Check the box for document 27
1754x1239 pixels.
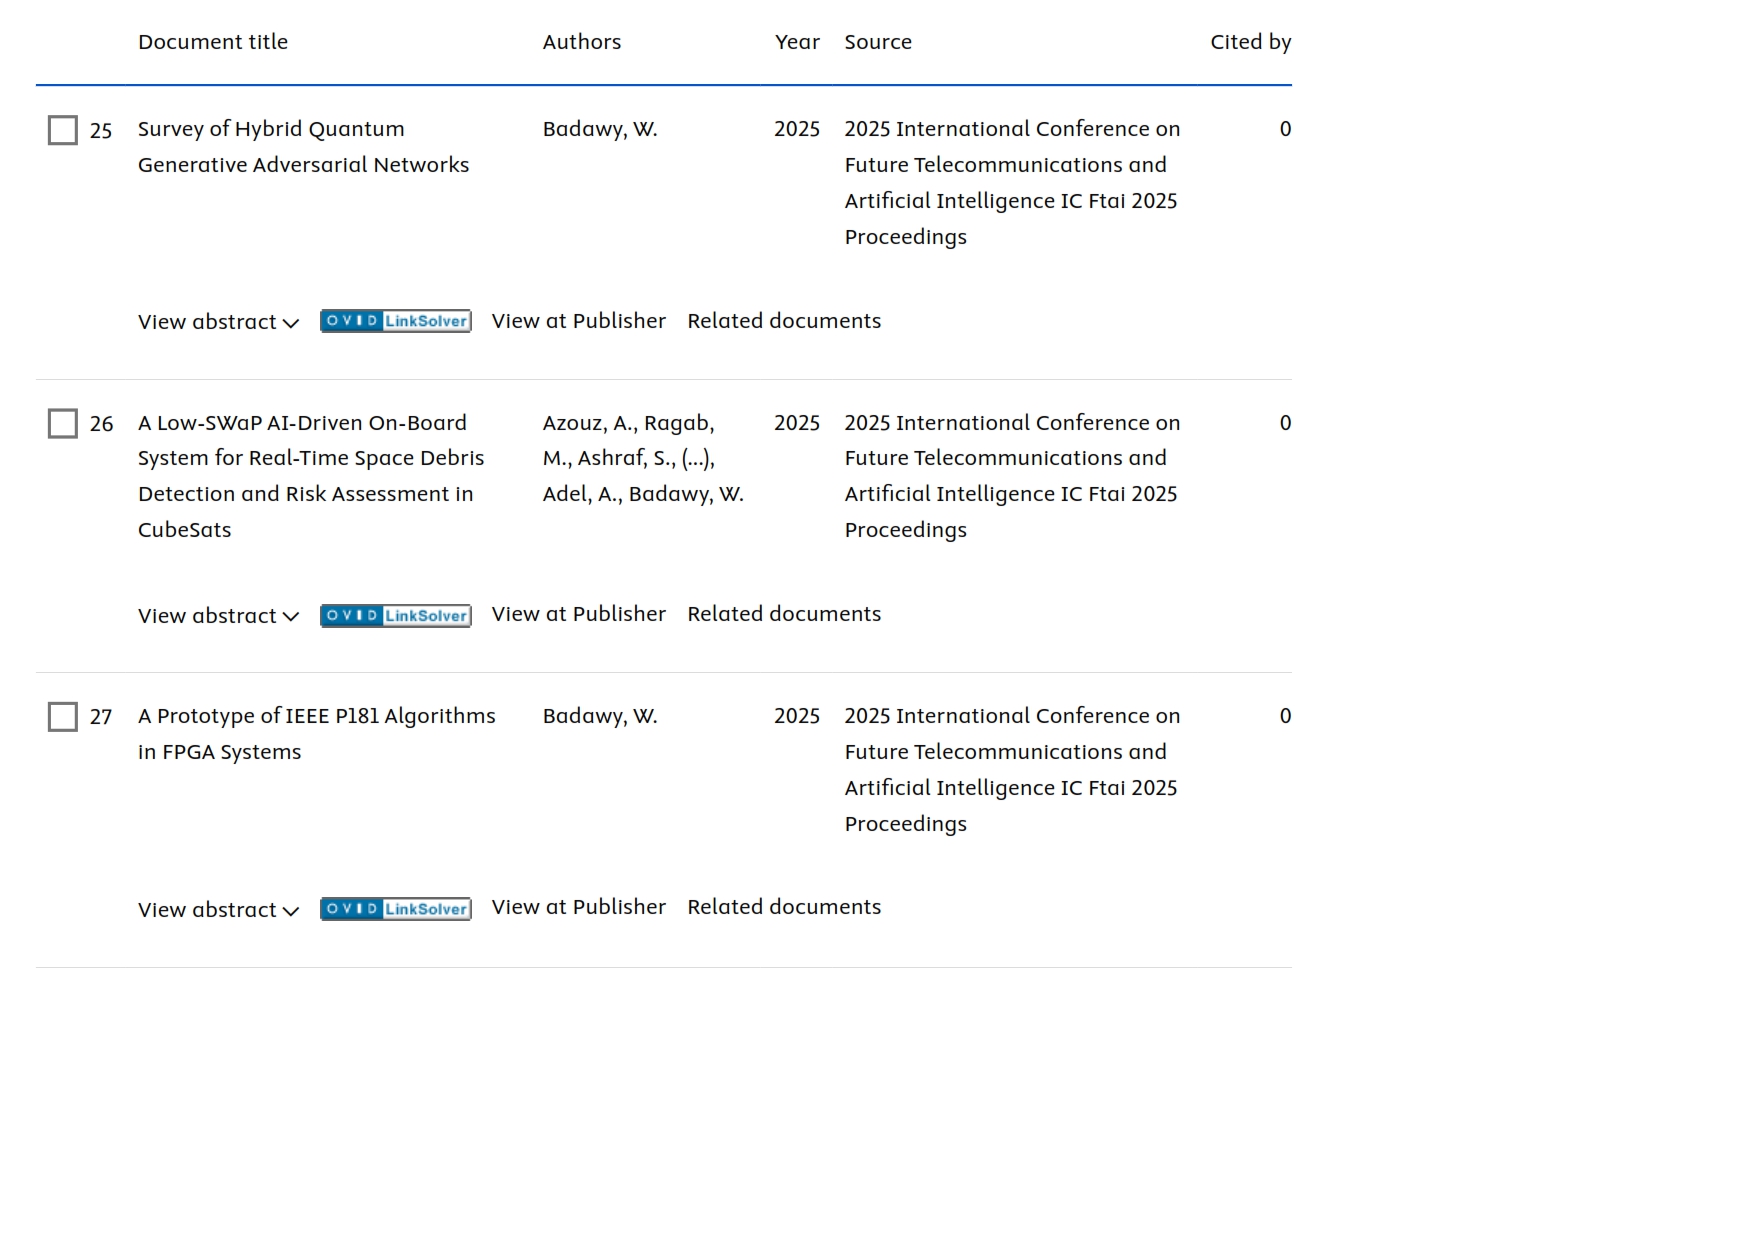coord(63,717)
